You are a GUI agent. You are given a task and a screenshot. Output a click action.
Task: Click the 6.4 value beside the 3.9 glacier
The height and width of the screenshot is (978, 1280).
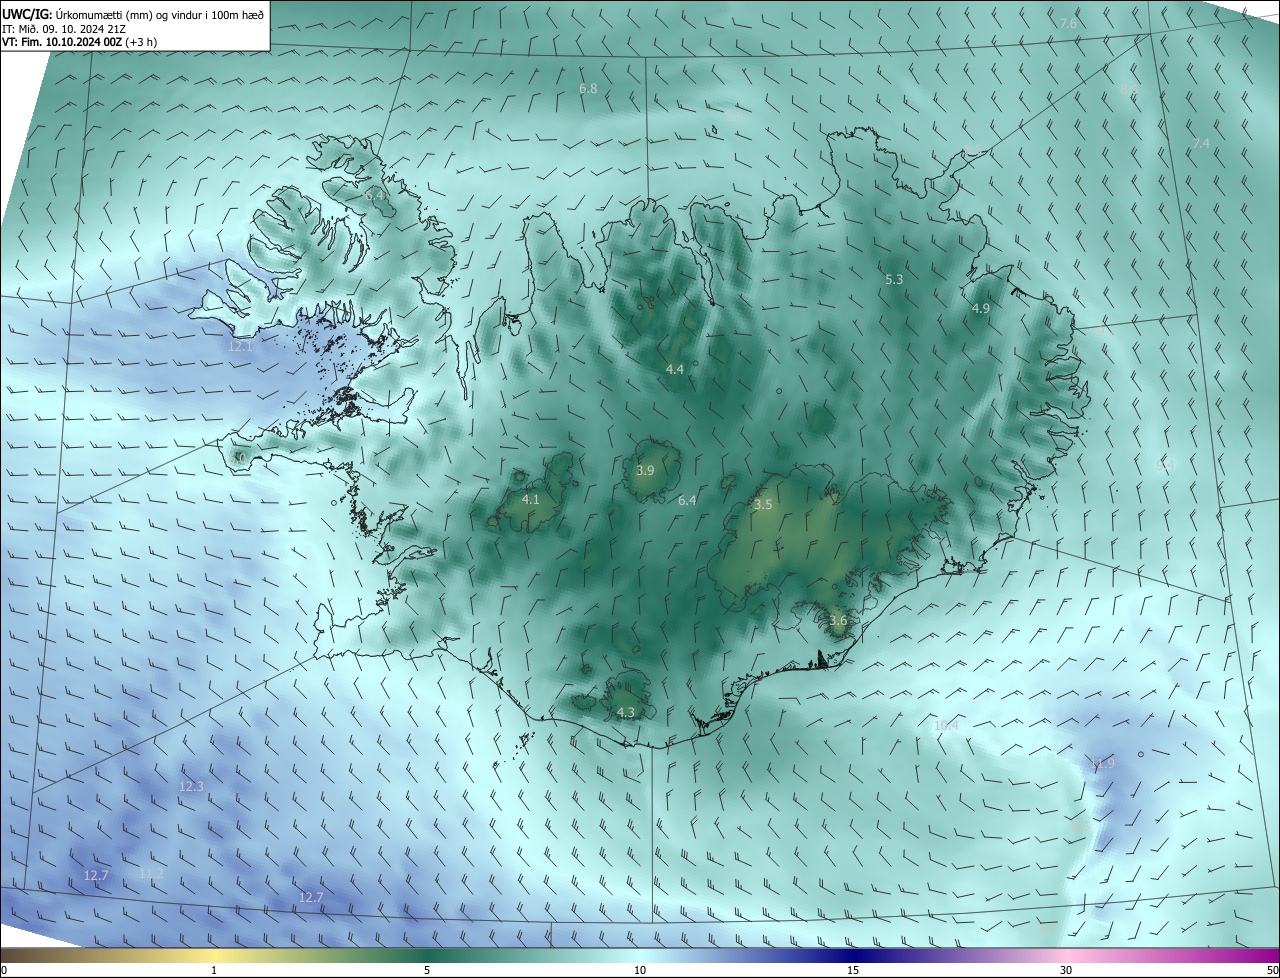pos(687,501)
